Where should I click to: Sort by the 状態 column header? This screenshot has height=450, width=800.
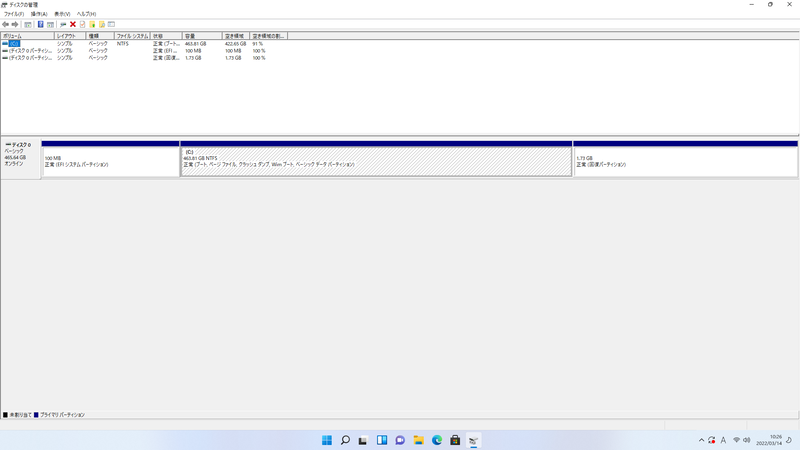pos(166,36)
